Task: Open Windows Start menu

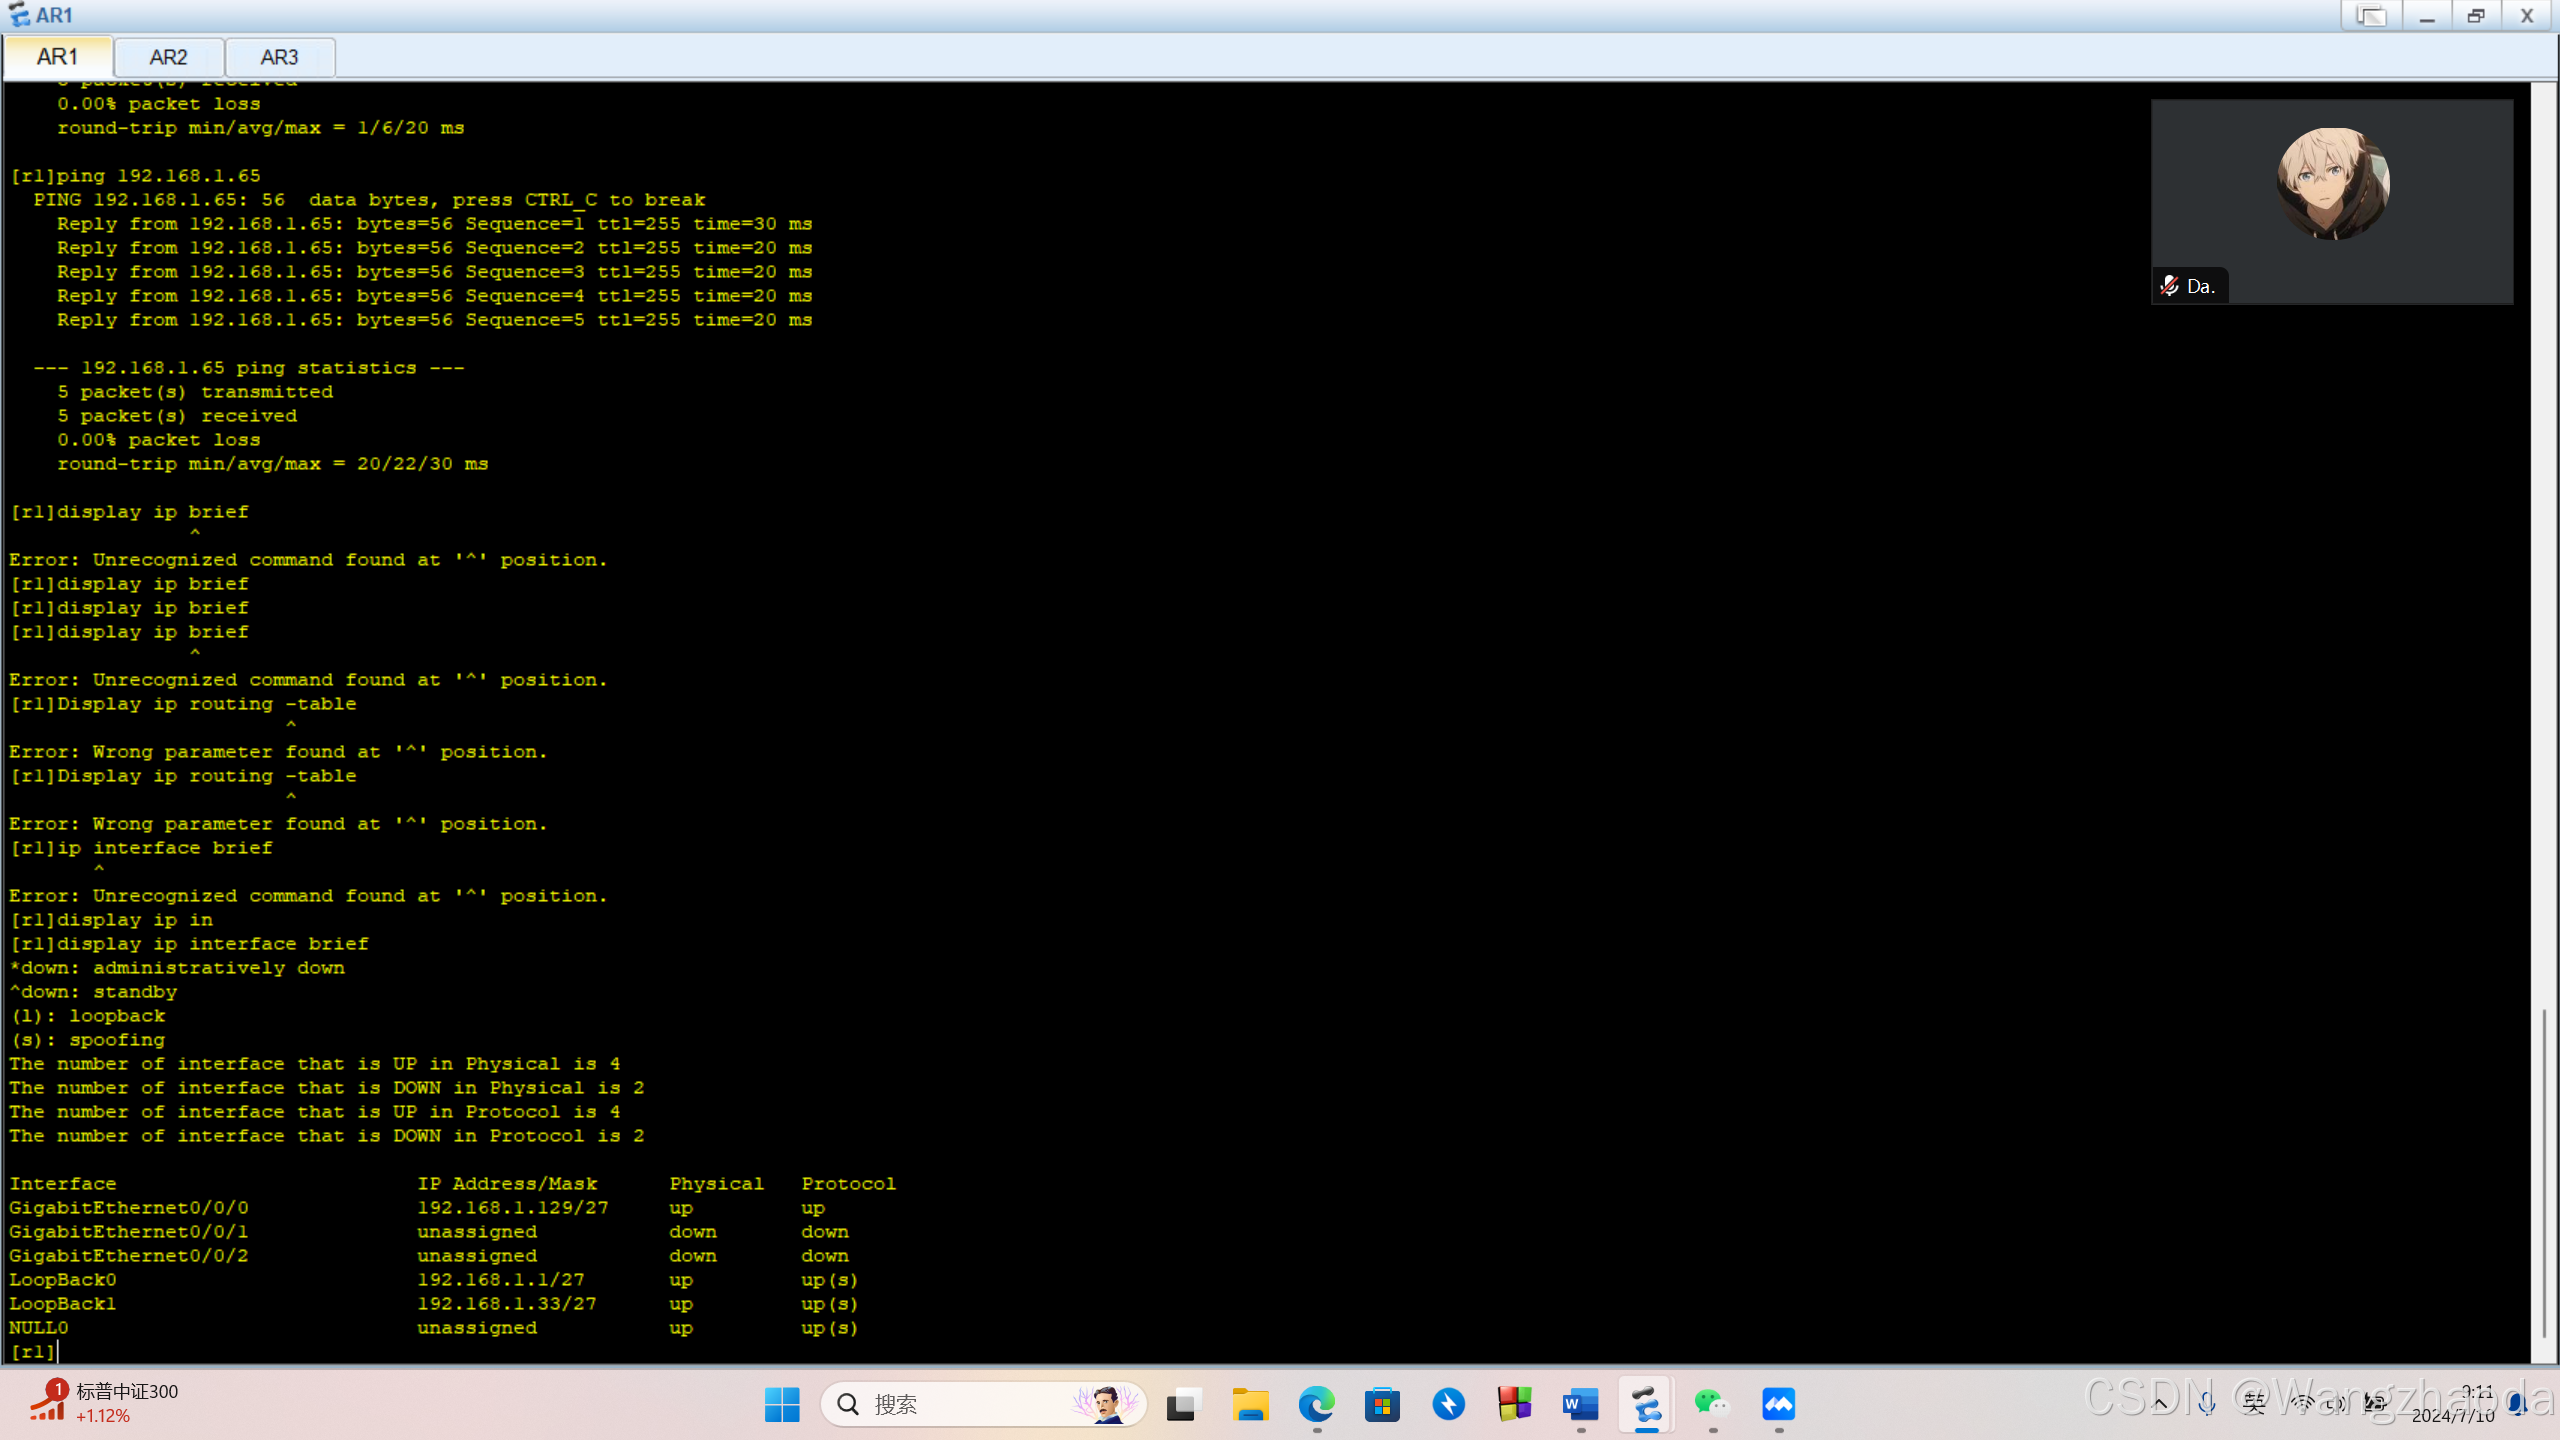Action: click(x=782, y=1404)
